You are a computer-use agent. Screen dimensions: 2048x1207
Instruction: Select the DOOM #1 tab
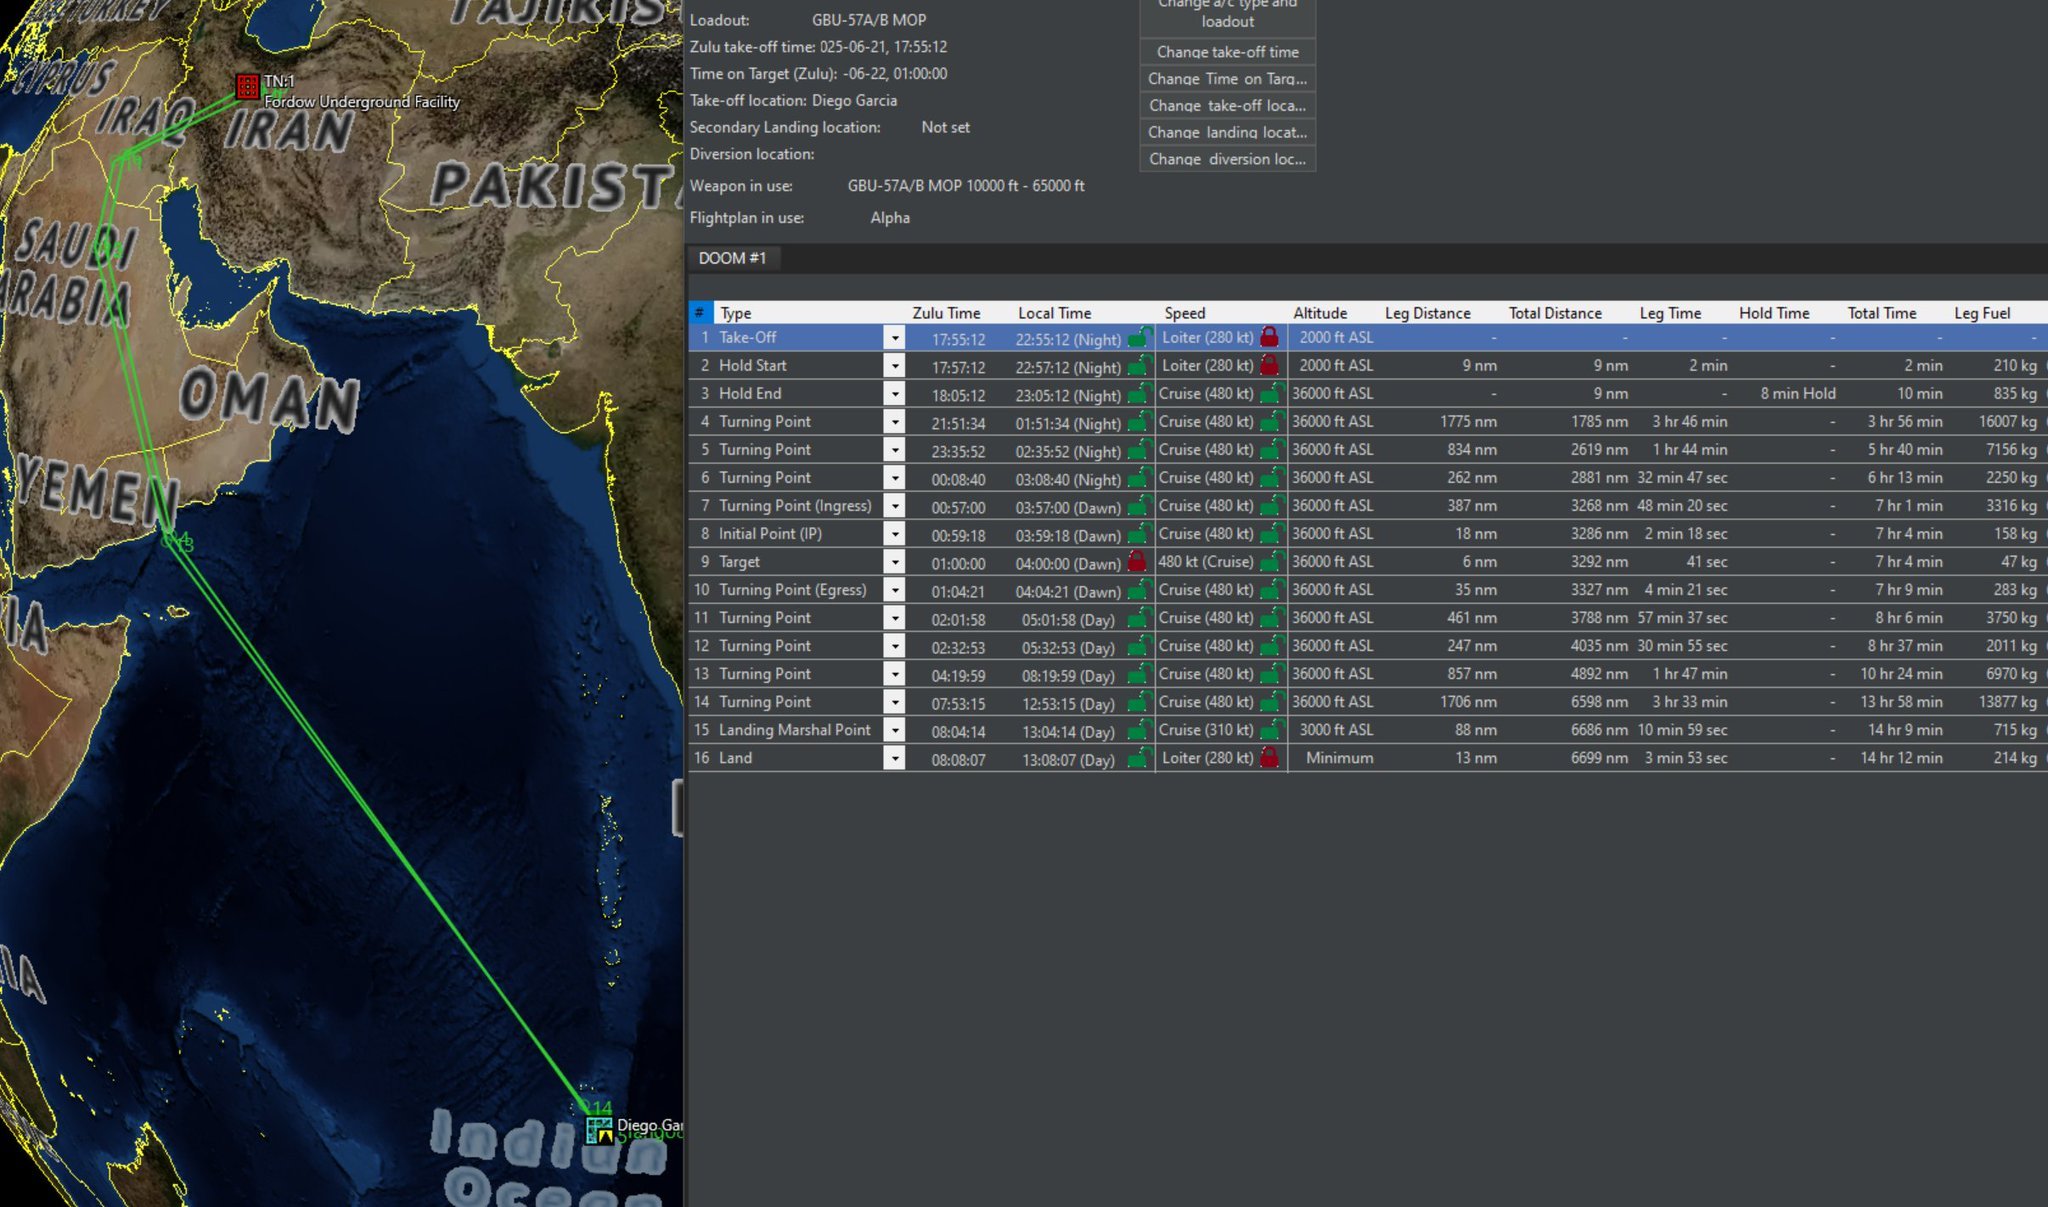tap(732, 258)
